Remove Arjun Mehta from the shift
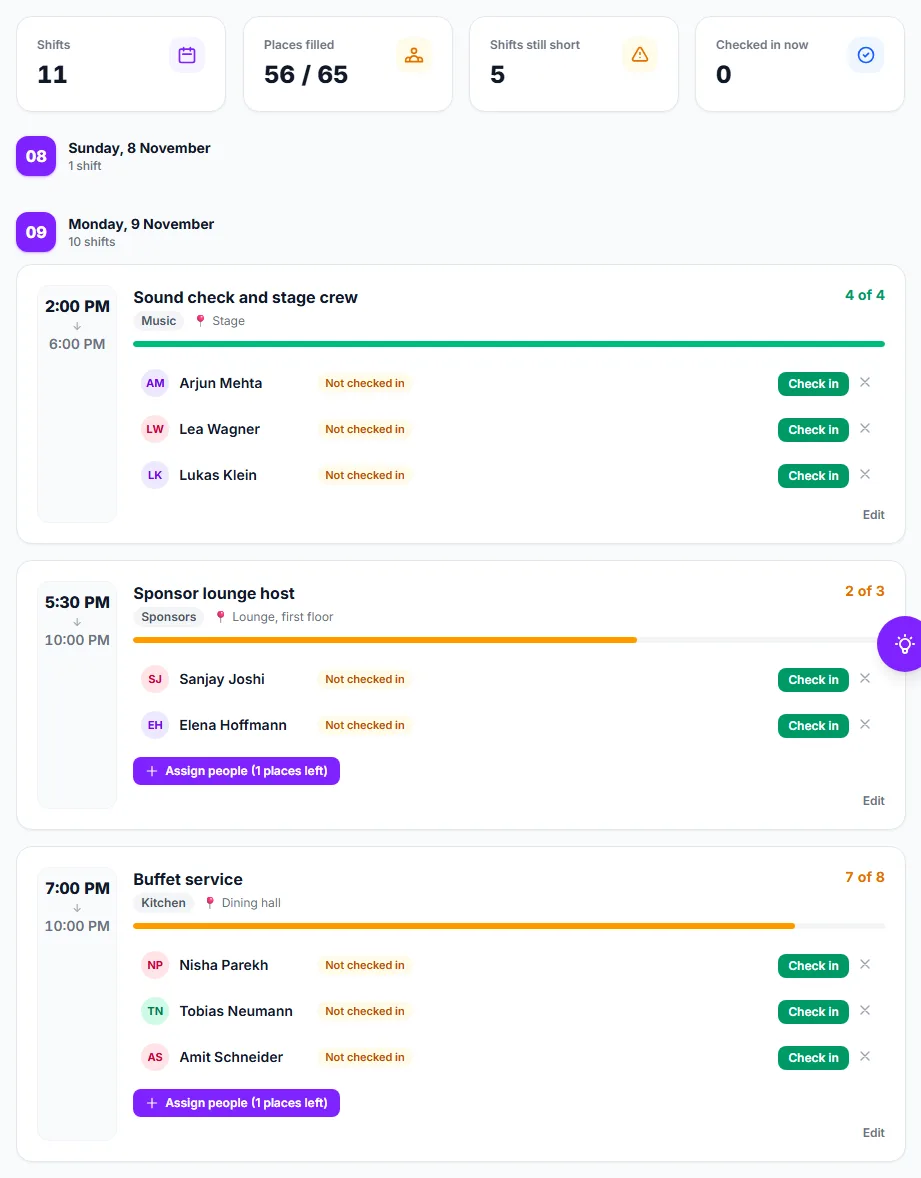921x1178 pixels. click(865, 382)
